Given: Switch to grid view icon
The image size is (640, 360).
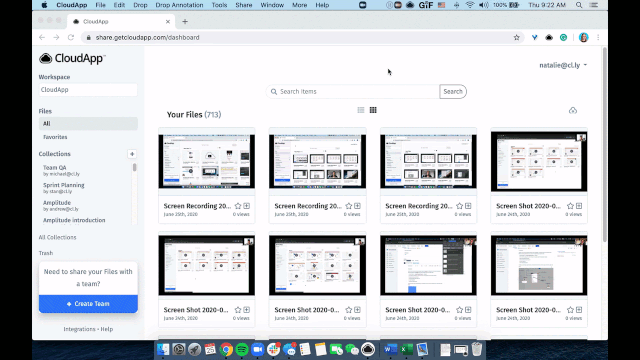Looking at the screenshot, I should point(373,110).
